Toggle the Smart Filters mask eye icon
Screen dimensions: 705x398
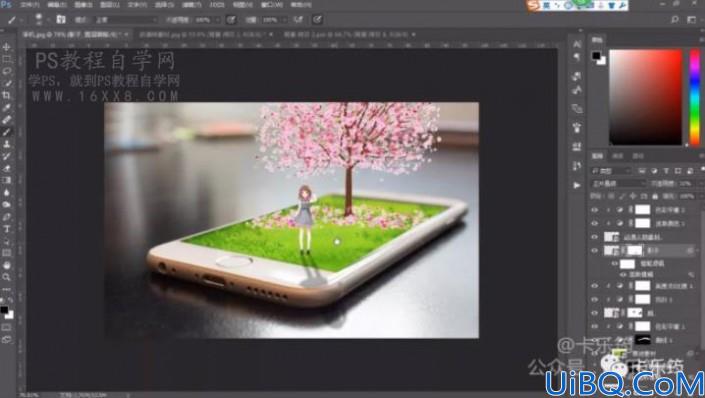[615, 264]
